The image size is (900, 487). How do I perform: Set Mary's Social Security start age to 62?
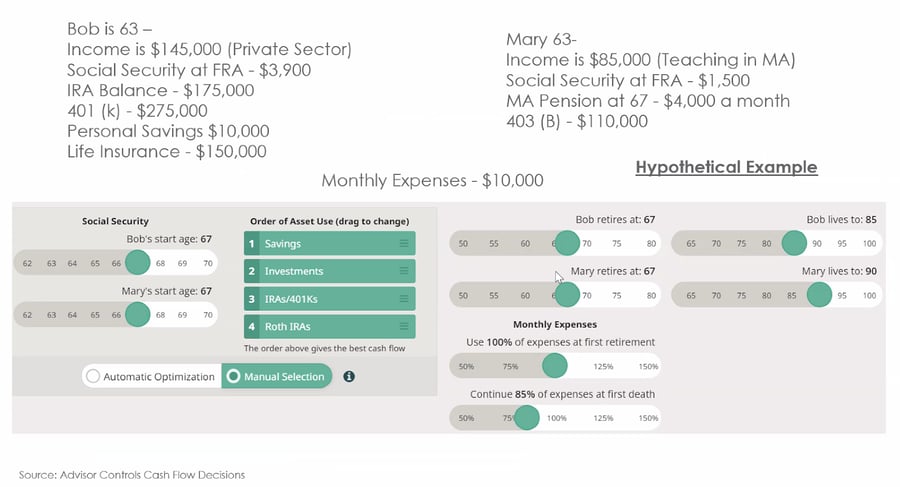(26, 316)
